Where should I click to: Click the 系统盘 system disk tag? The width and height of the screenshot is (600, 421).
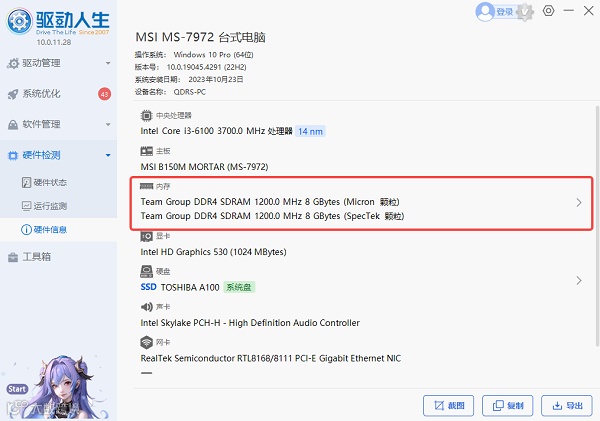pos(239,287)
